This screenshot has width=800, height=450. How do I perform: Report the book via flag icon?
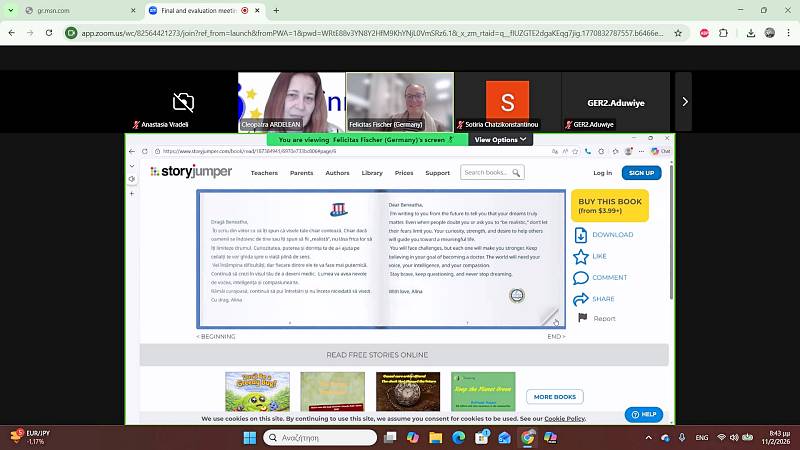coord(582,318)
